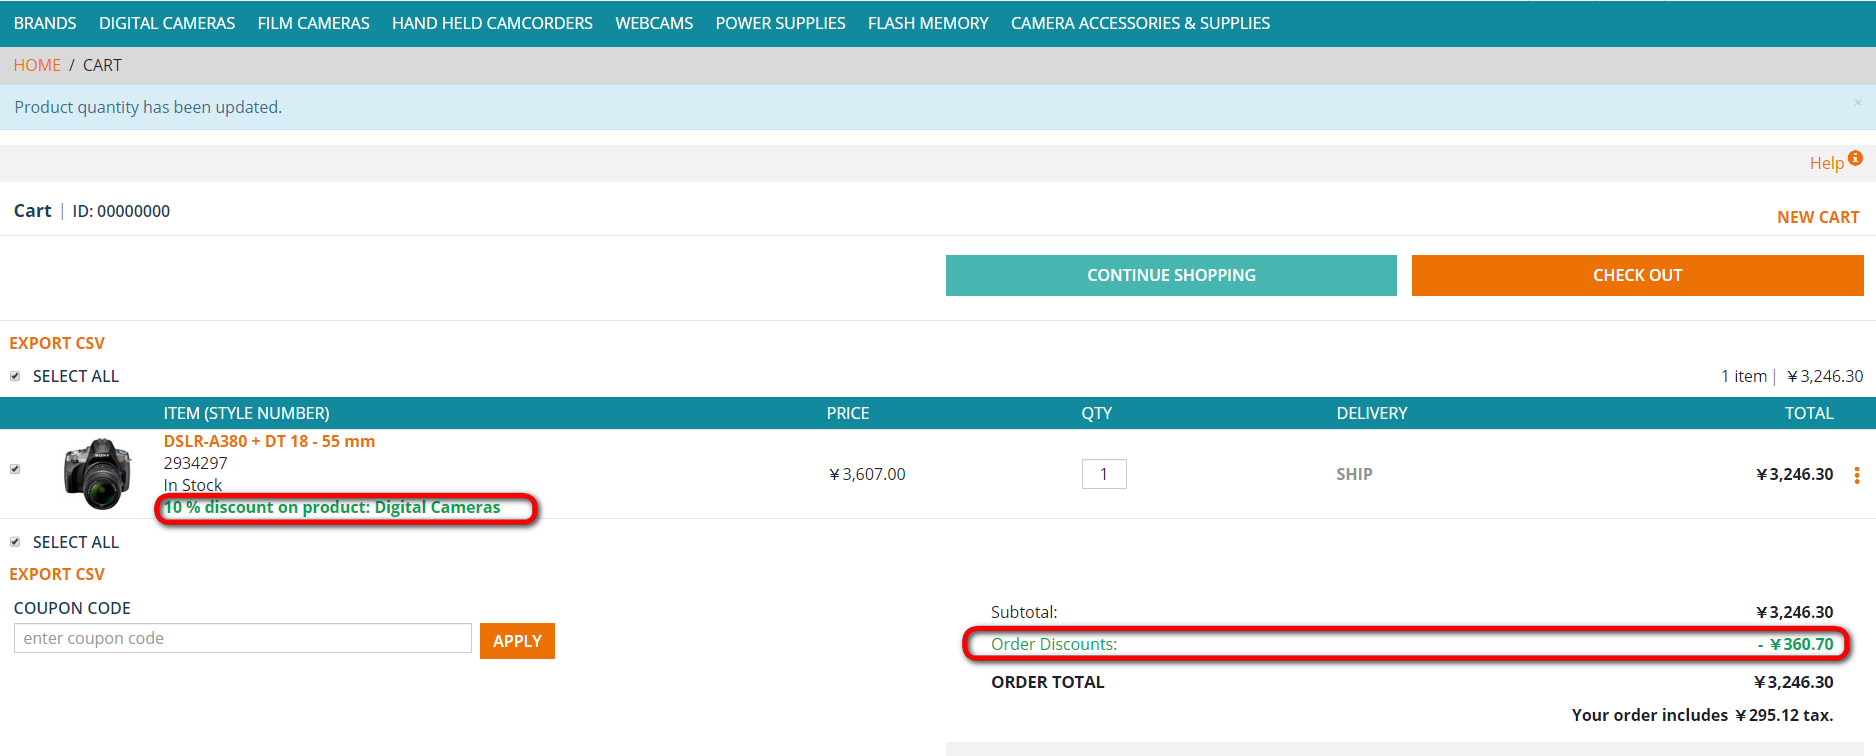This screenshot has width=1876, height=756.
Task: Open the WEBCAMS menu
Action: tap(654, 23)
